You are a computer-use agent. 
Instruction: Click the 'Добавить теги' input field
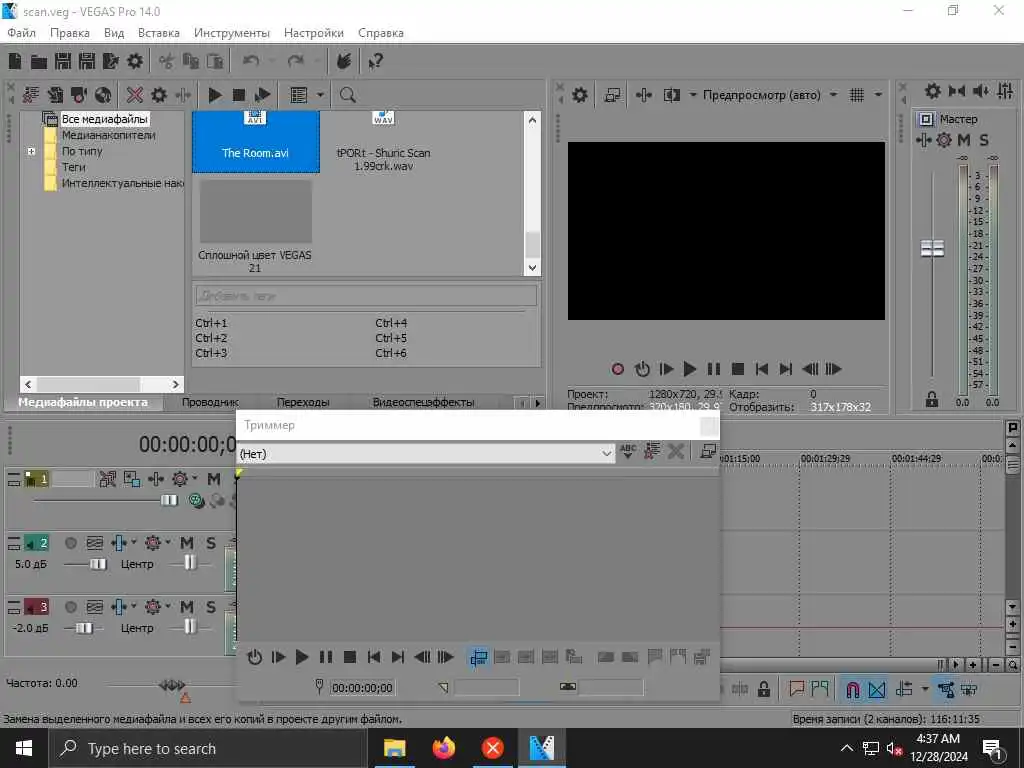[366, 296]
